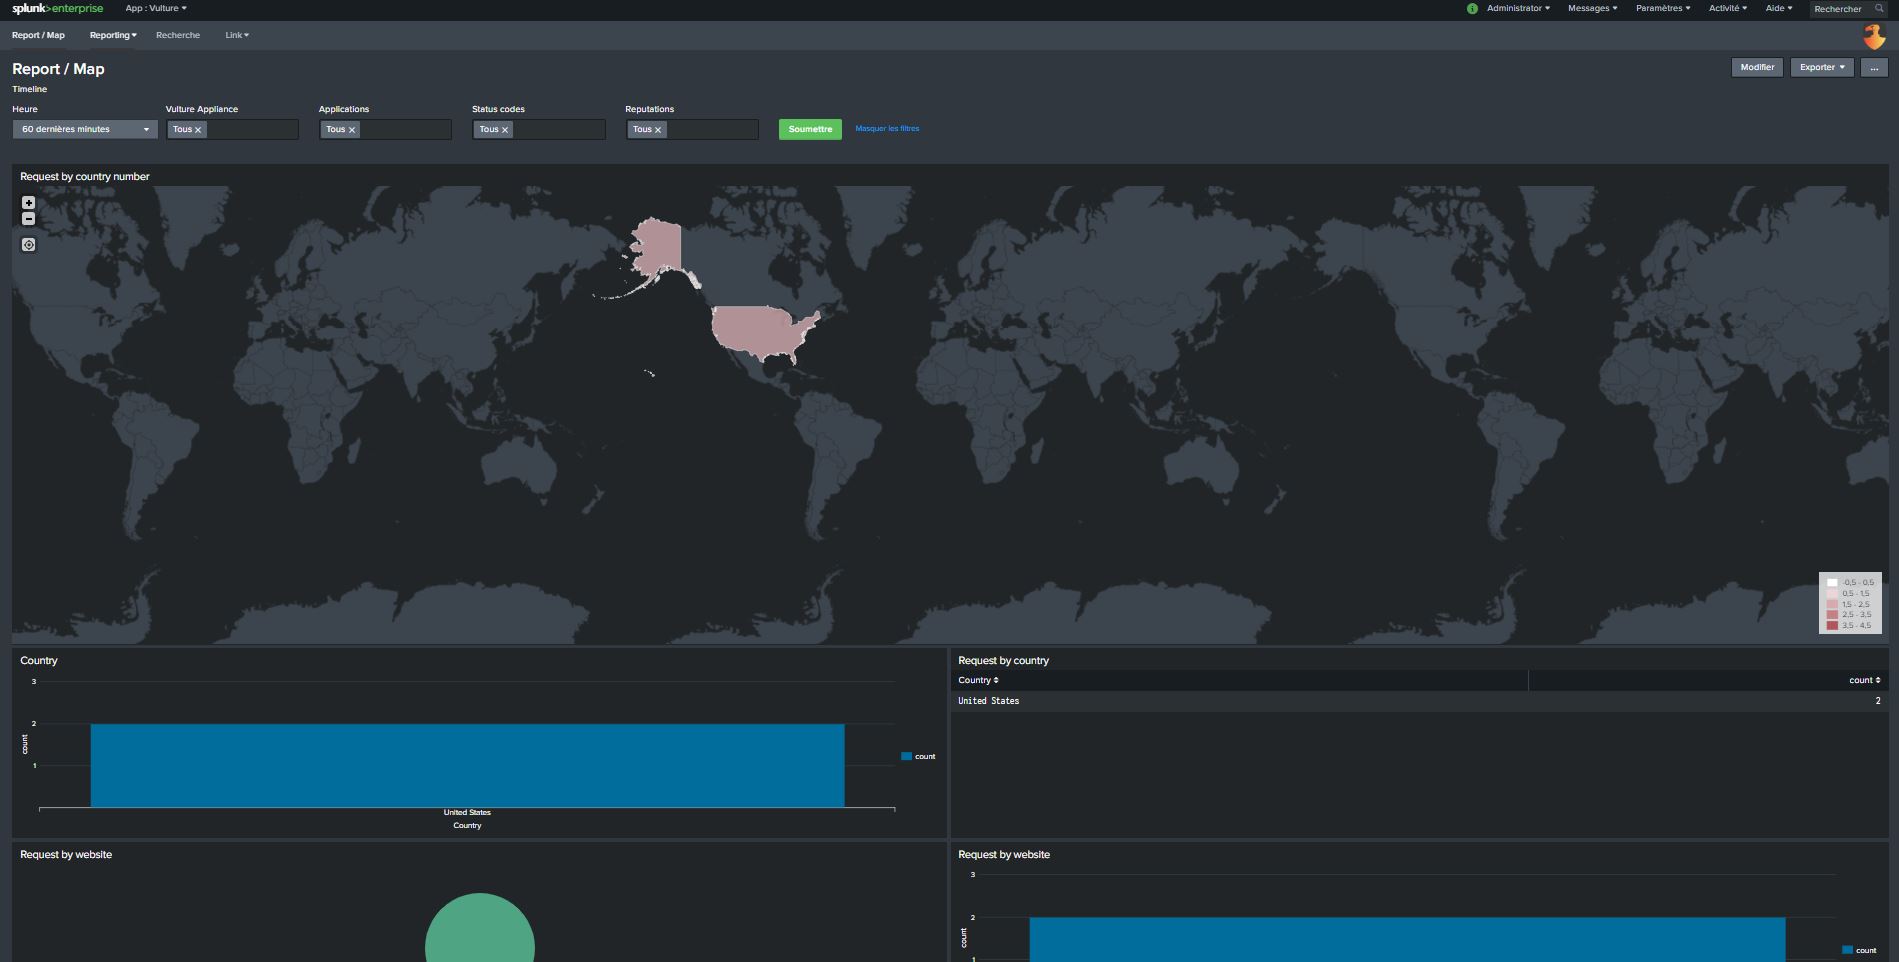Open the 60 dernières minutes time picker
The height and width of the screenshot is (962, 1899).
85,129
